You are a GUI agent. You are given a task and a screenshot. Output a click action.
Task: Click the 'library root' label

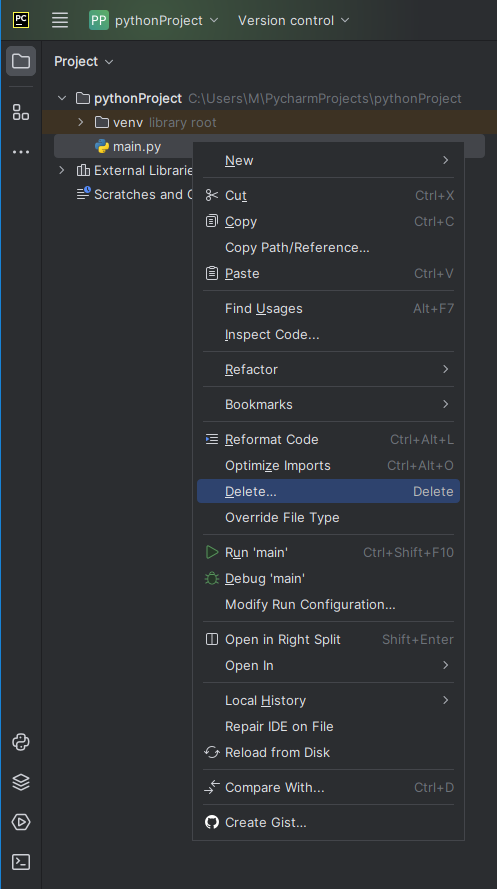(182, 122)
